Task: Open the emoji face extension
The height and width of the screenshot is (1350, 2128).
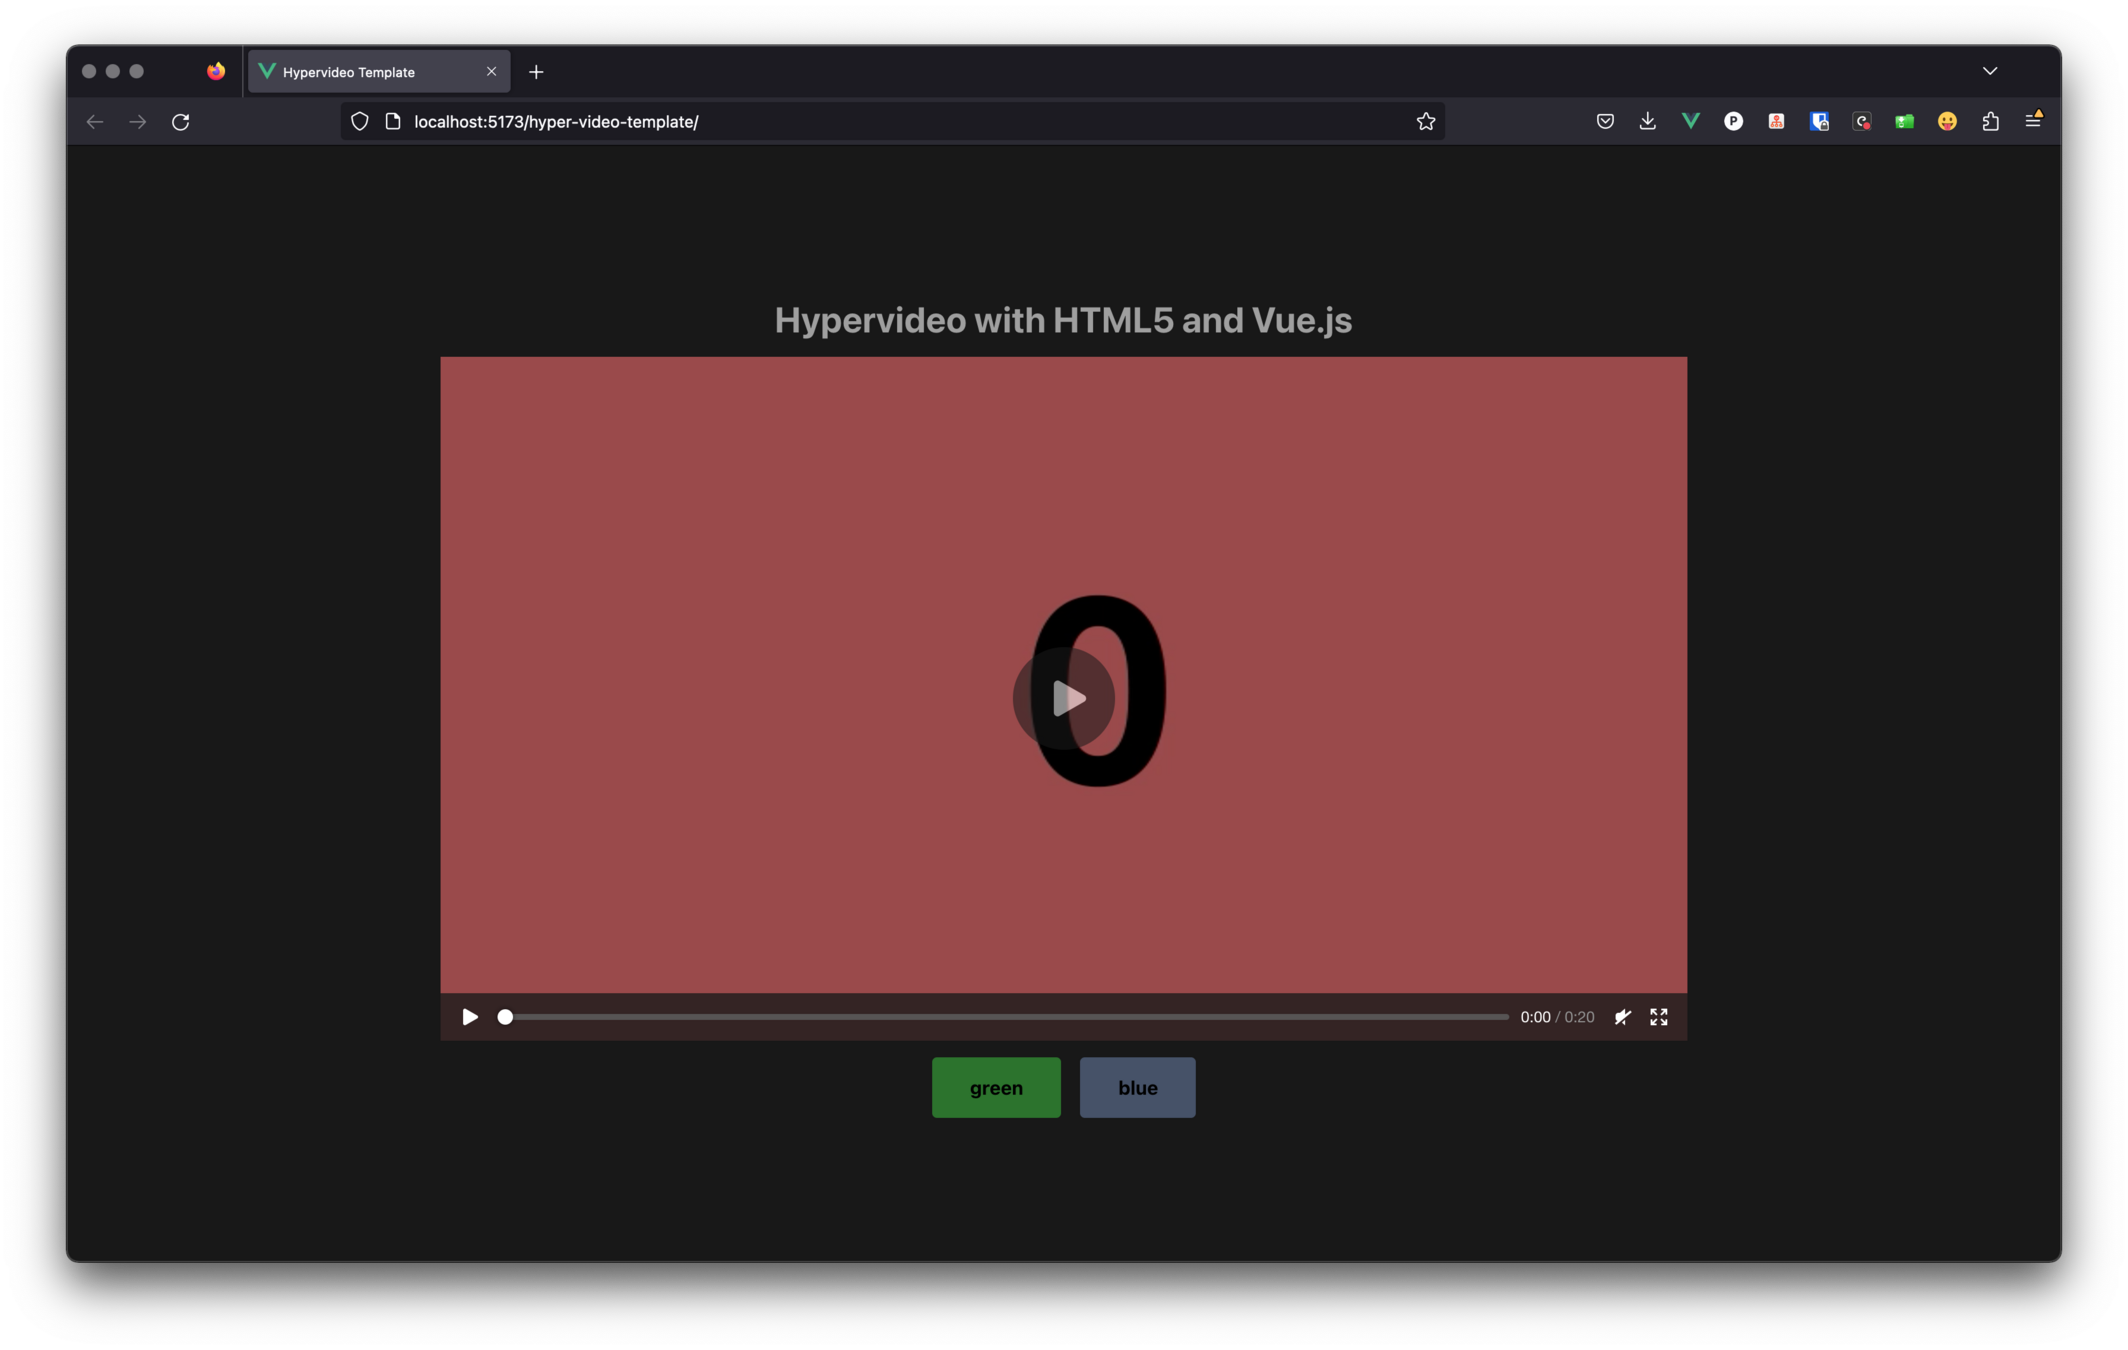Action: [1947, 121]
